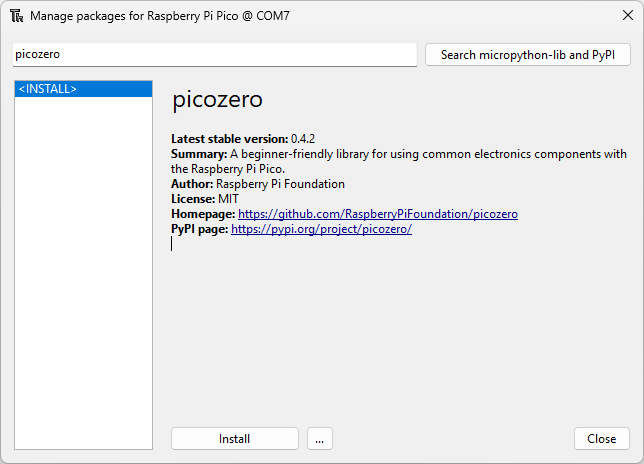Click the picozero package title heading
Screen dimensions: 644x464
click(x=217, y=100)
